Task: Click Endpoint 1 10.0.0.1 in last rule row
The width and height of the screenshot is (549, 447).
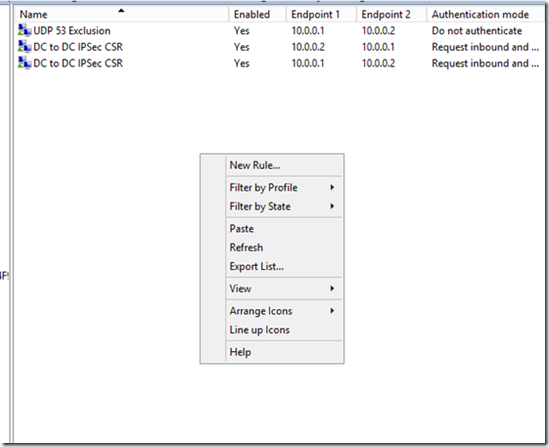Action: pos(308,63)
